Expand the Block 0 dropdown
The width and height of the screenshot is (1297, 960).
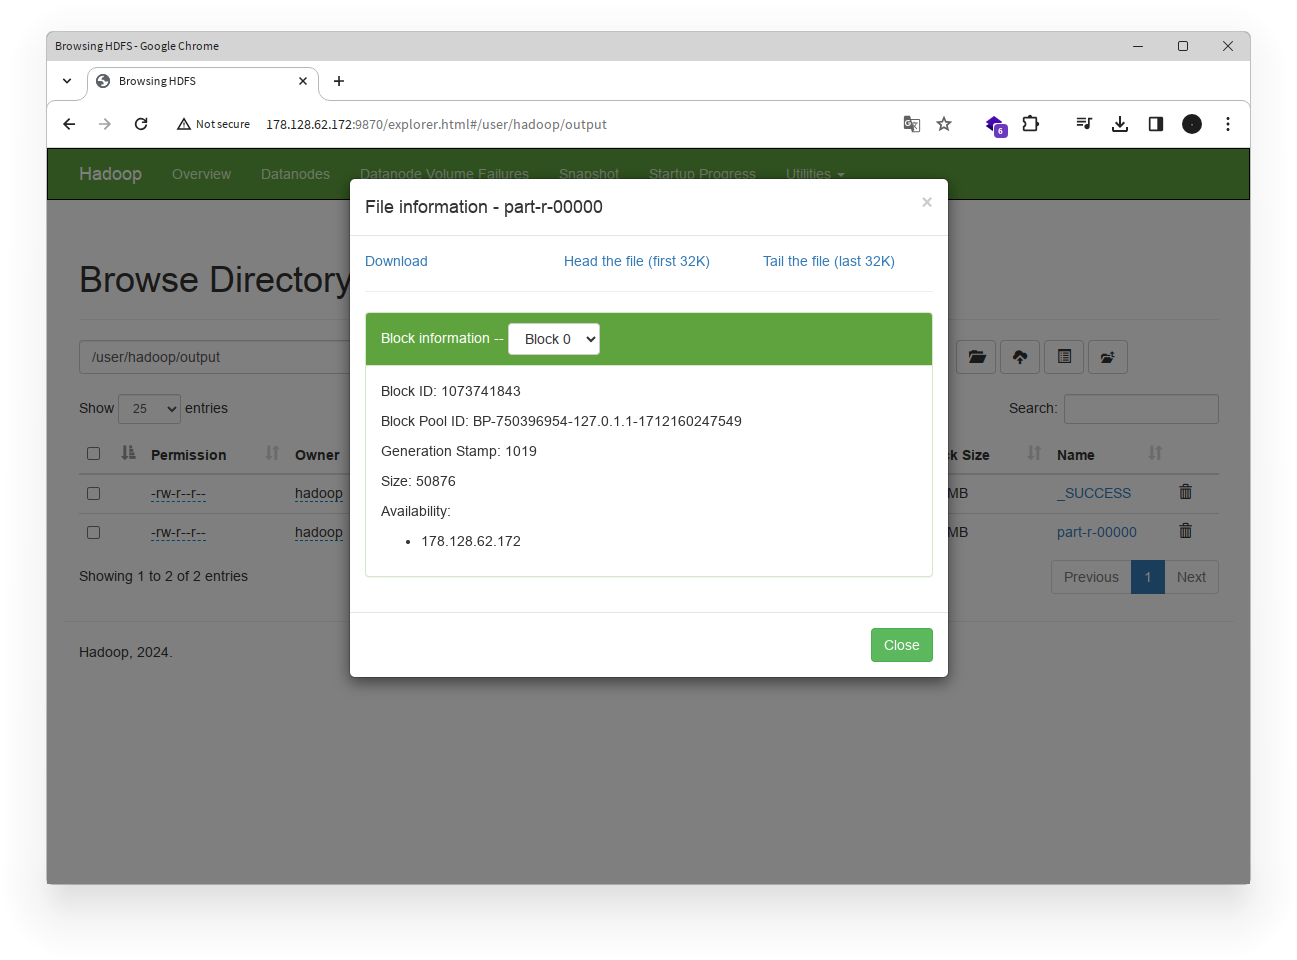click(x=554, y=339)
